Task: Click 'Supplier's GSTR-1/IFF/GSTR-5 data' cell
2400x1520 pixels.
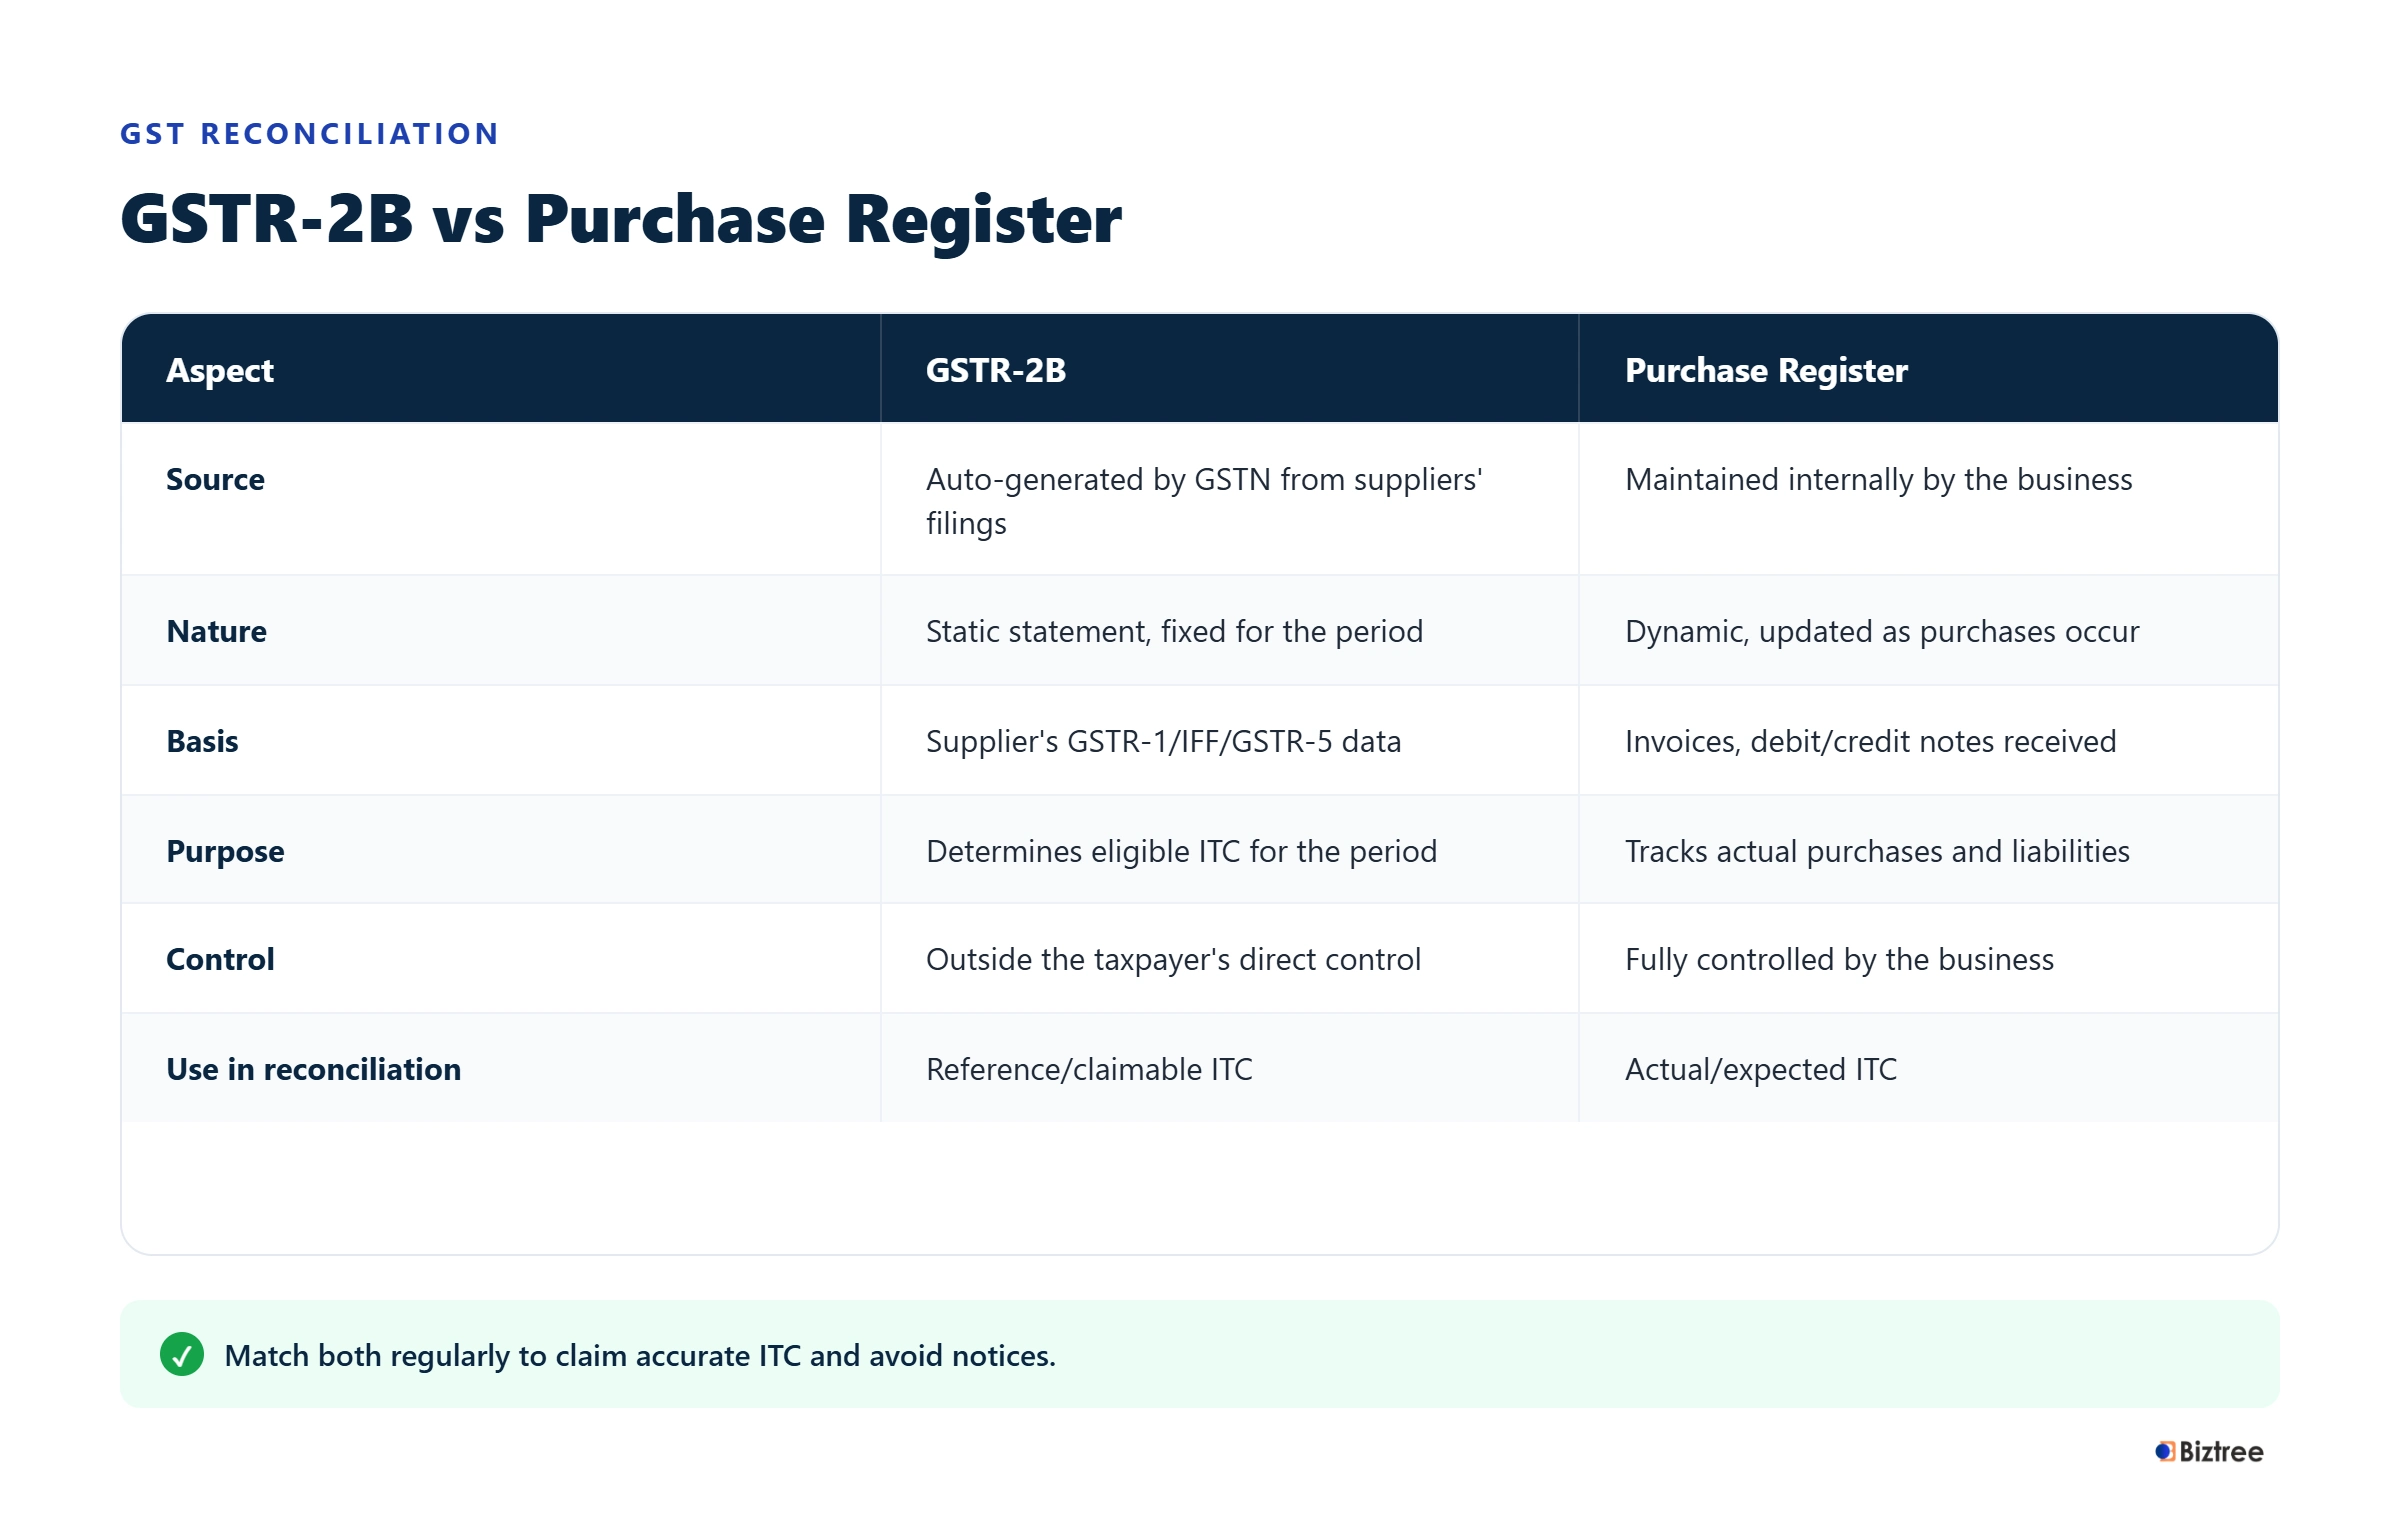Action: tap(1229, 740)
